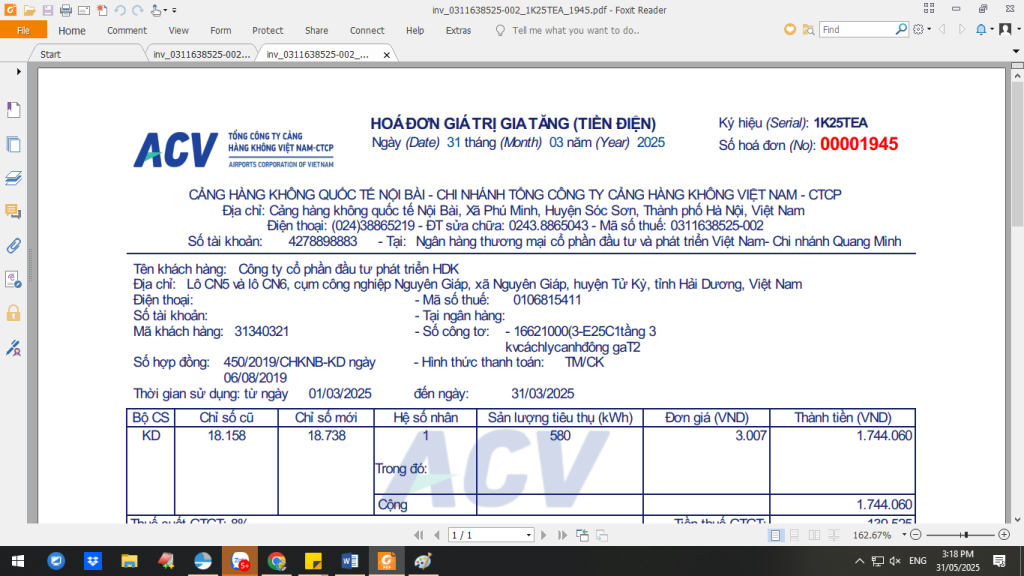Open the Comments panel icon
Viewport: 1024px width, 576px height.
click(13, 212)
